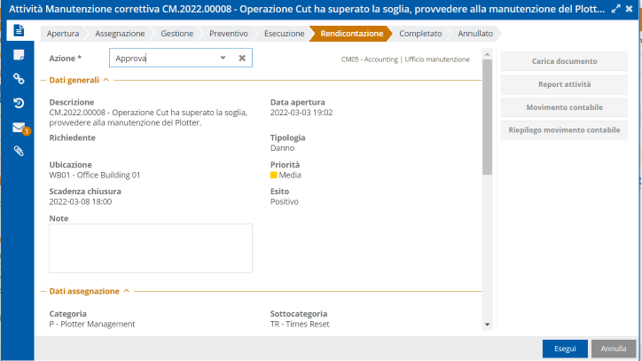642x361 pixels.
Task: Click inside the Note text area
Action: pos(151,248)
